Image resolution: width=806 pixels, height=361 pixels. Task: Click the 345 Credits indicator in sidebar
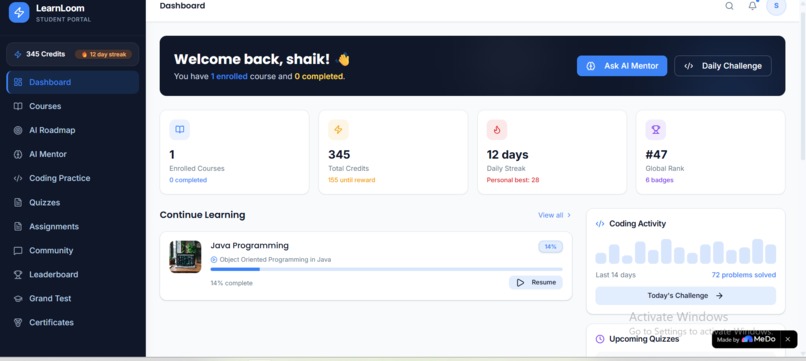[40, 54]
